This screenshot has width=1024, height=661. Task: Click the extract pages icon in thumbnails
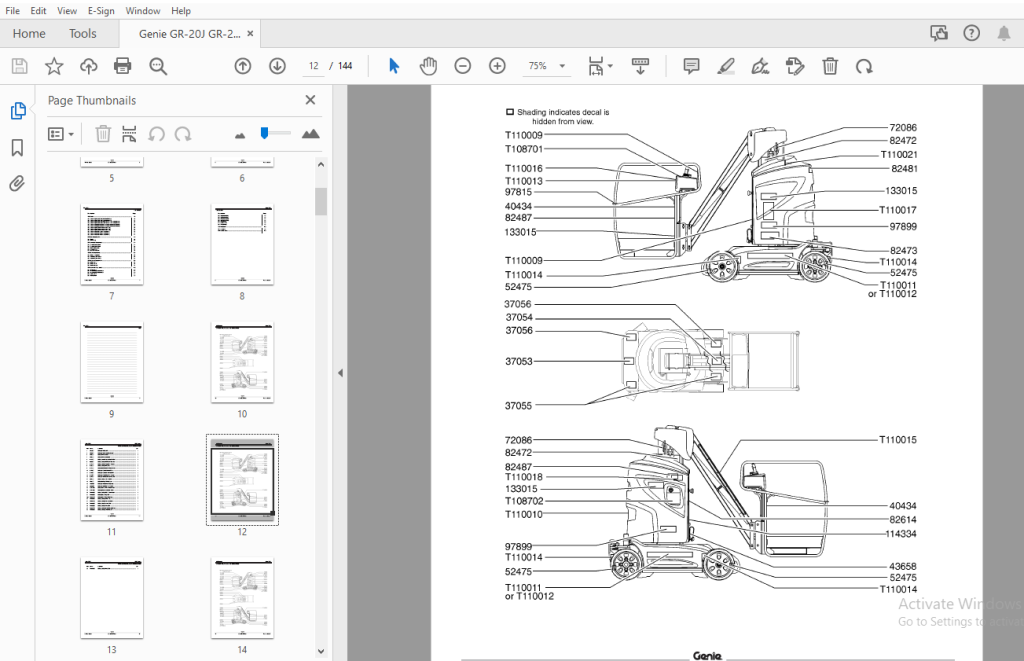(x=129, y=134)
